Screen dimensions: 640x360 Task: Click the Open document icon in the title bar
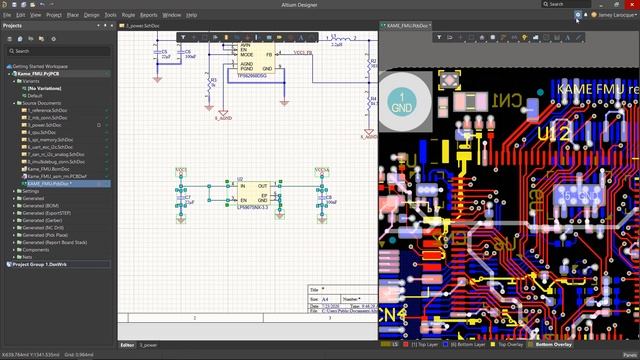tap(32, 4)
